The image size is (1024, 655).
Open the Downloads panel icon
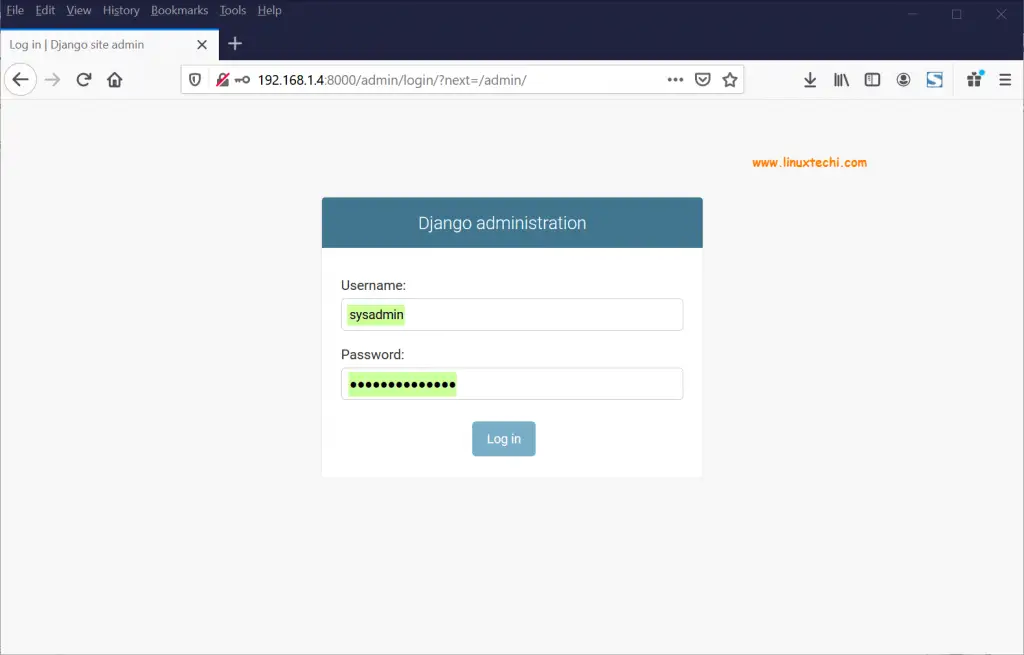click(x=810, y=79)
